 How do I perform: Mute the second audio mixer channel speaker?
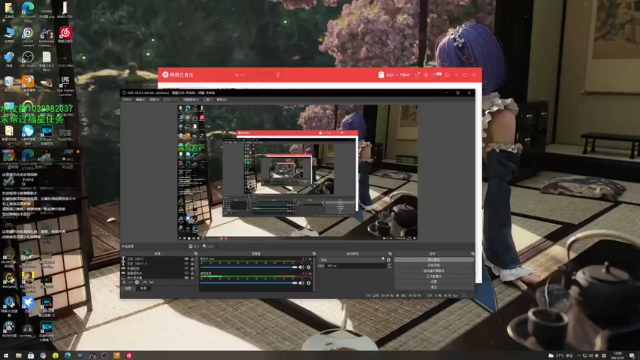(301, 283)
